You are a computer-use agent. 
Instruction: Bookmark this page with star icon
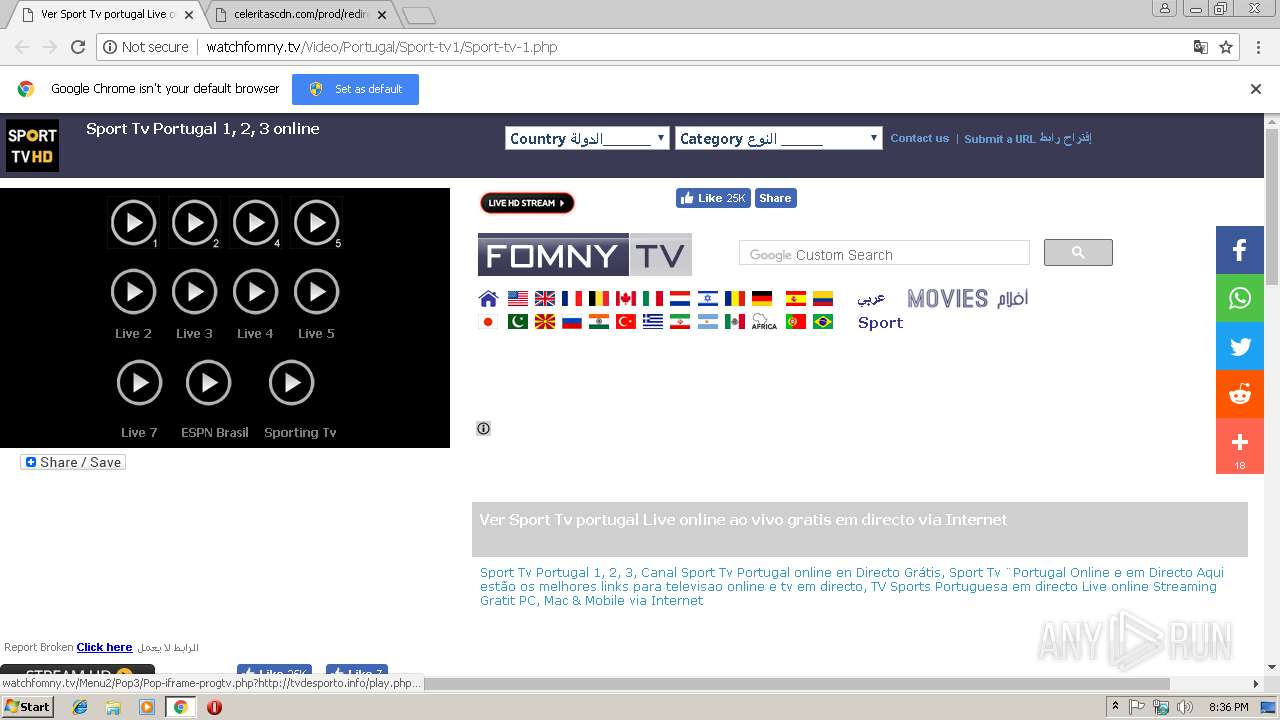click(1226, 47)
